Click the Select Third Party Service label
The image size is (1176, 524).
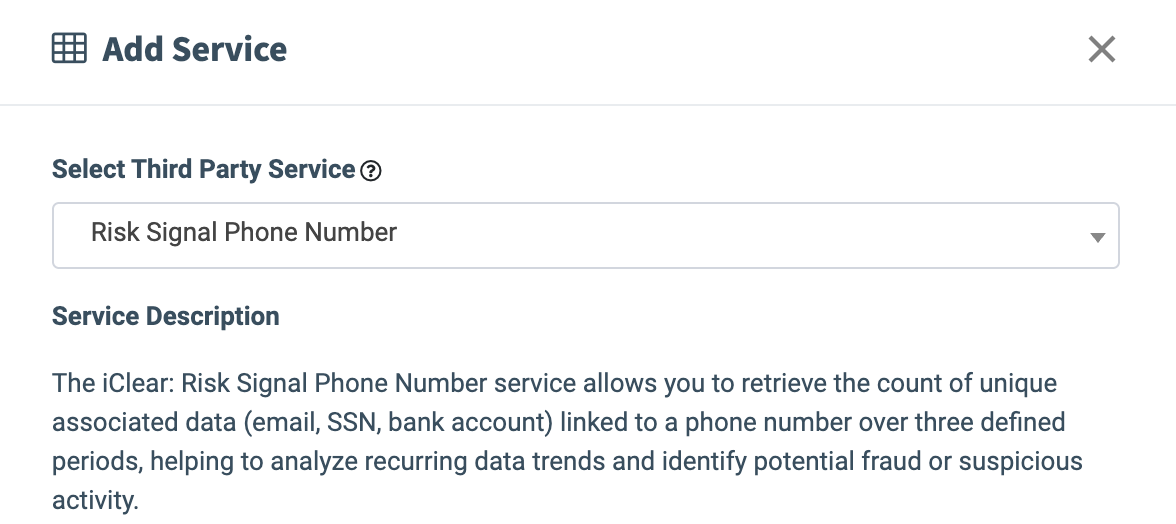click(203, 169)
